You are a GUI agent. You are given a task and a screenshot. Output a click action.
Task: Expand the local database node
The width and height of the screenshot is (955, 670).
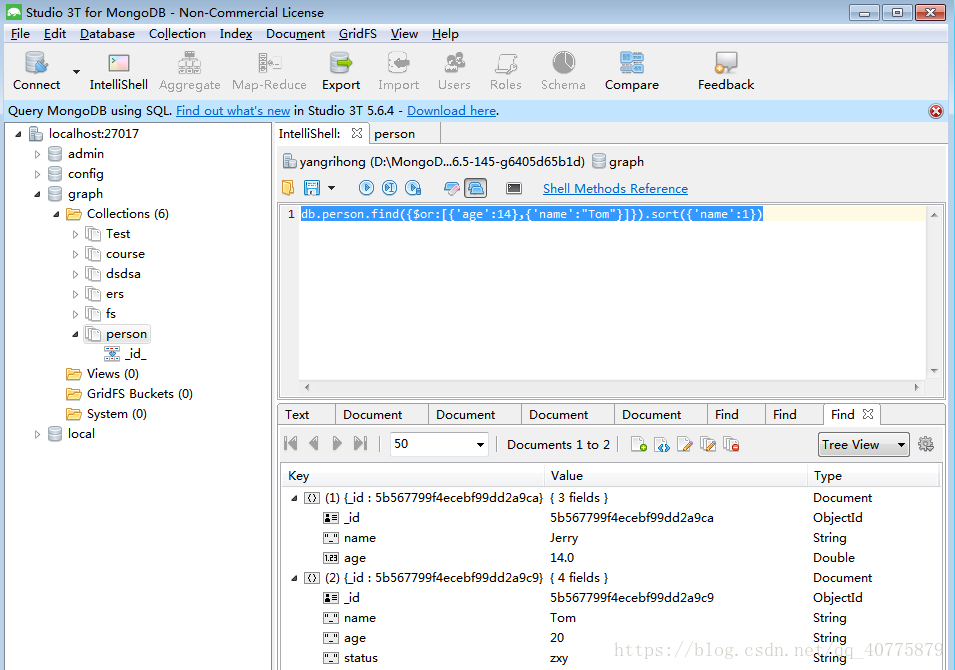click(37, 434)
